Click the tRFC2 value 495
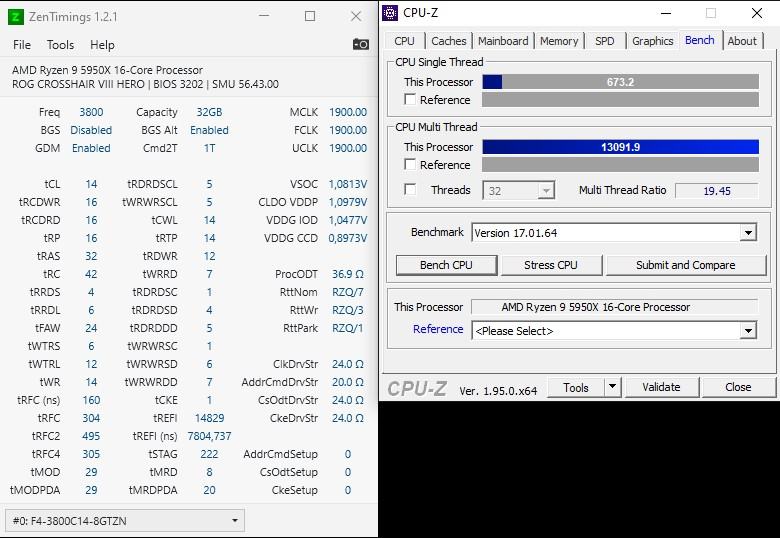780x538 pixels. click(x=91, y=436)
